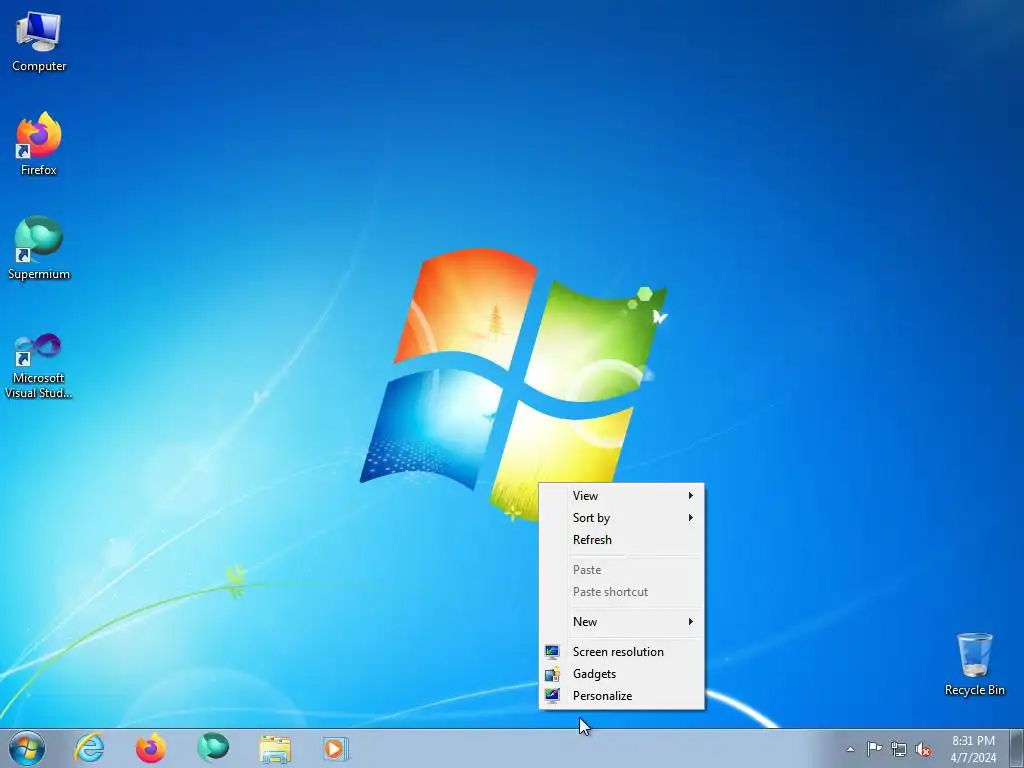Select the Recycle Bin icon
Screen dimensions: 1024x768
(x=974, y=664)
